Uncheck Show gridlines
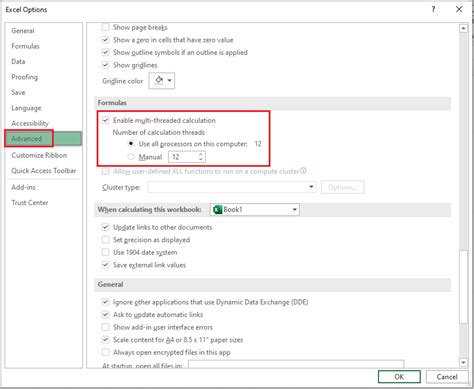 tap(105, 65)
